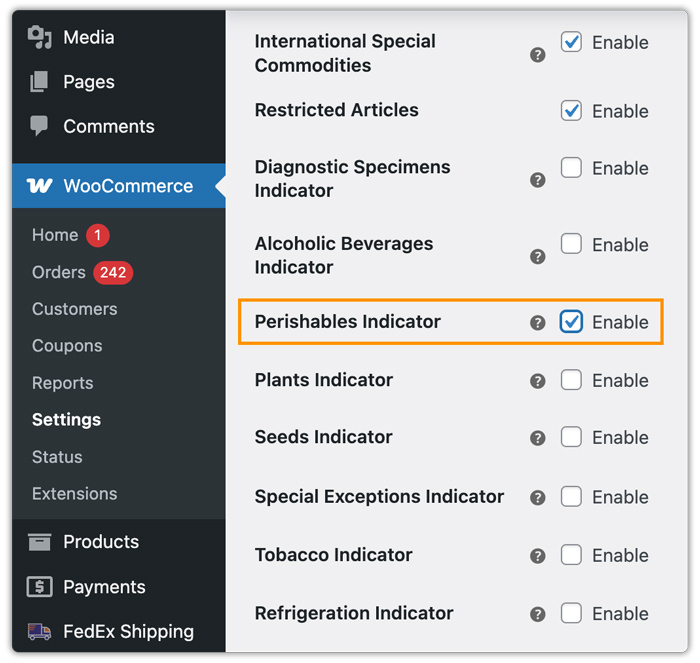The image size is (700, 663).
Task: Open the FedEx Shipping menu
Action: [x=119, y=631]
